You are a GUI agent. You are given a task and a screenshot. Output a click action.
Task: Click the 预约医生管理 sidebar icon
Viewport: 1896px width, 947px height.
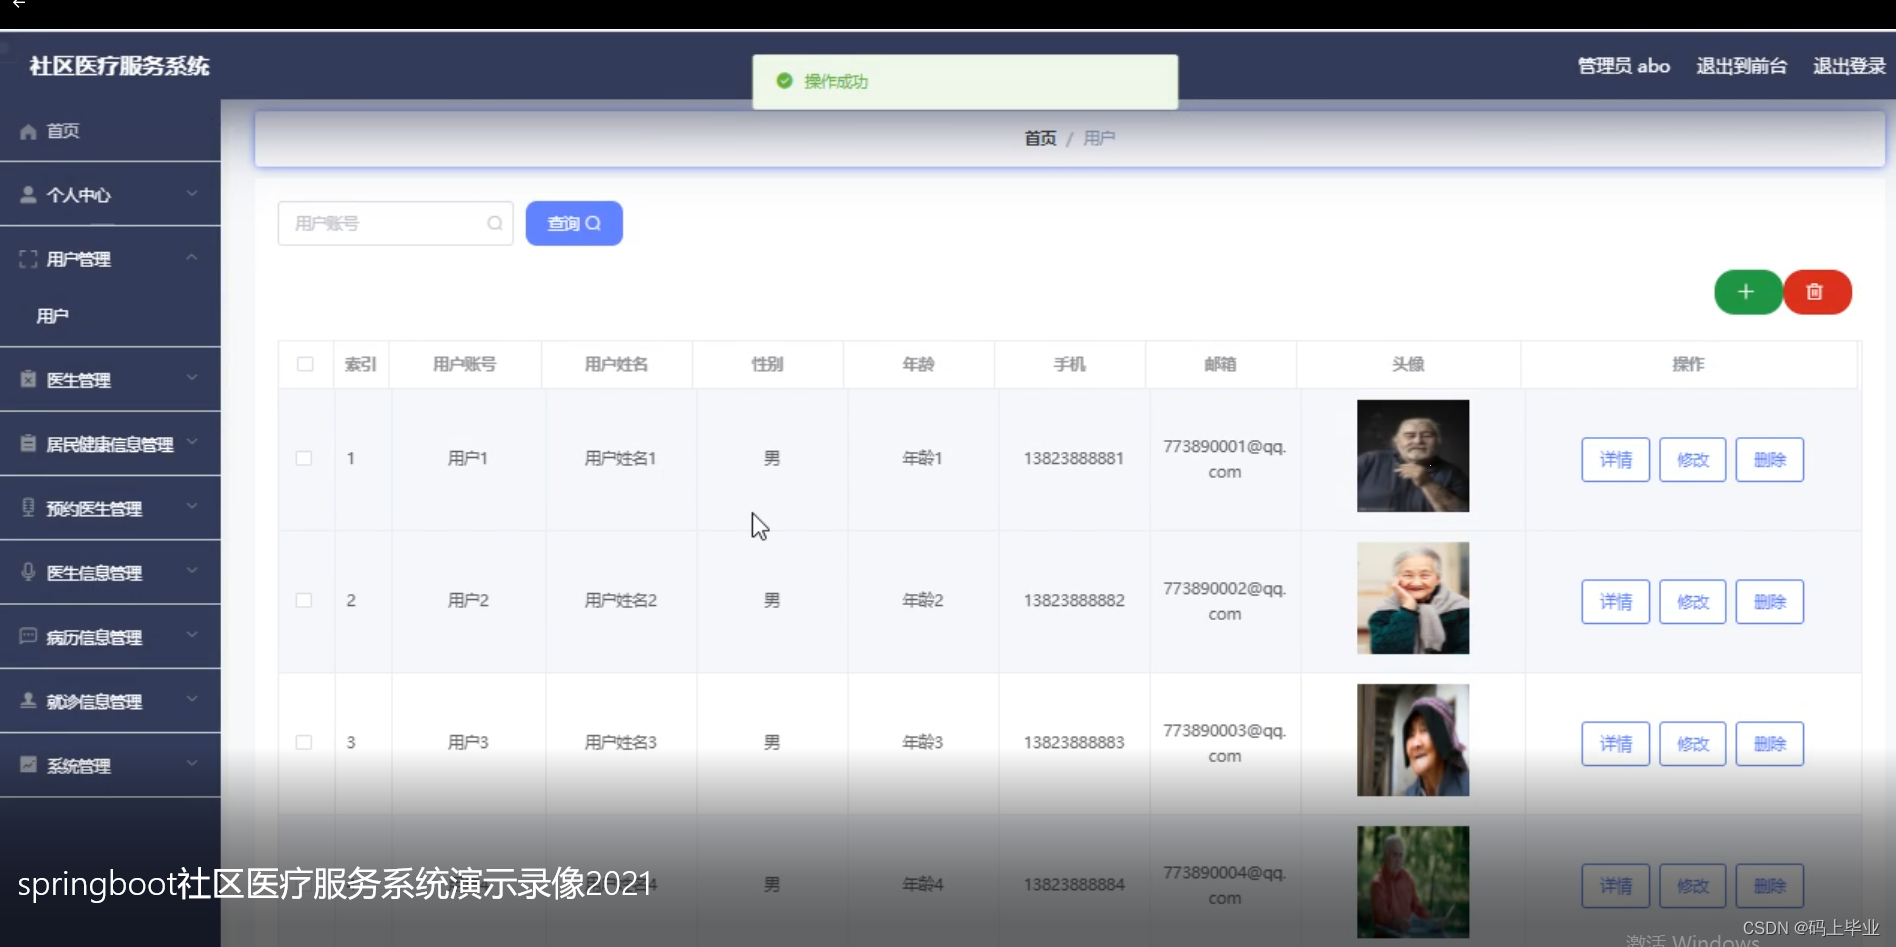(27, 507)
